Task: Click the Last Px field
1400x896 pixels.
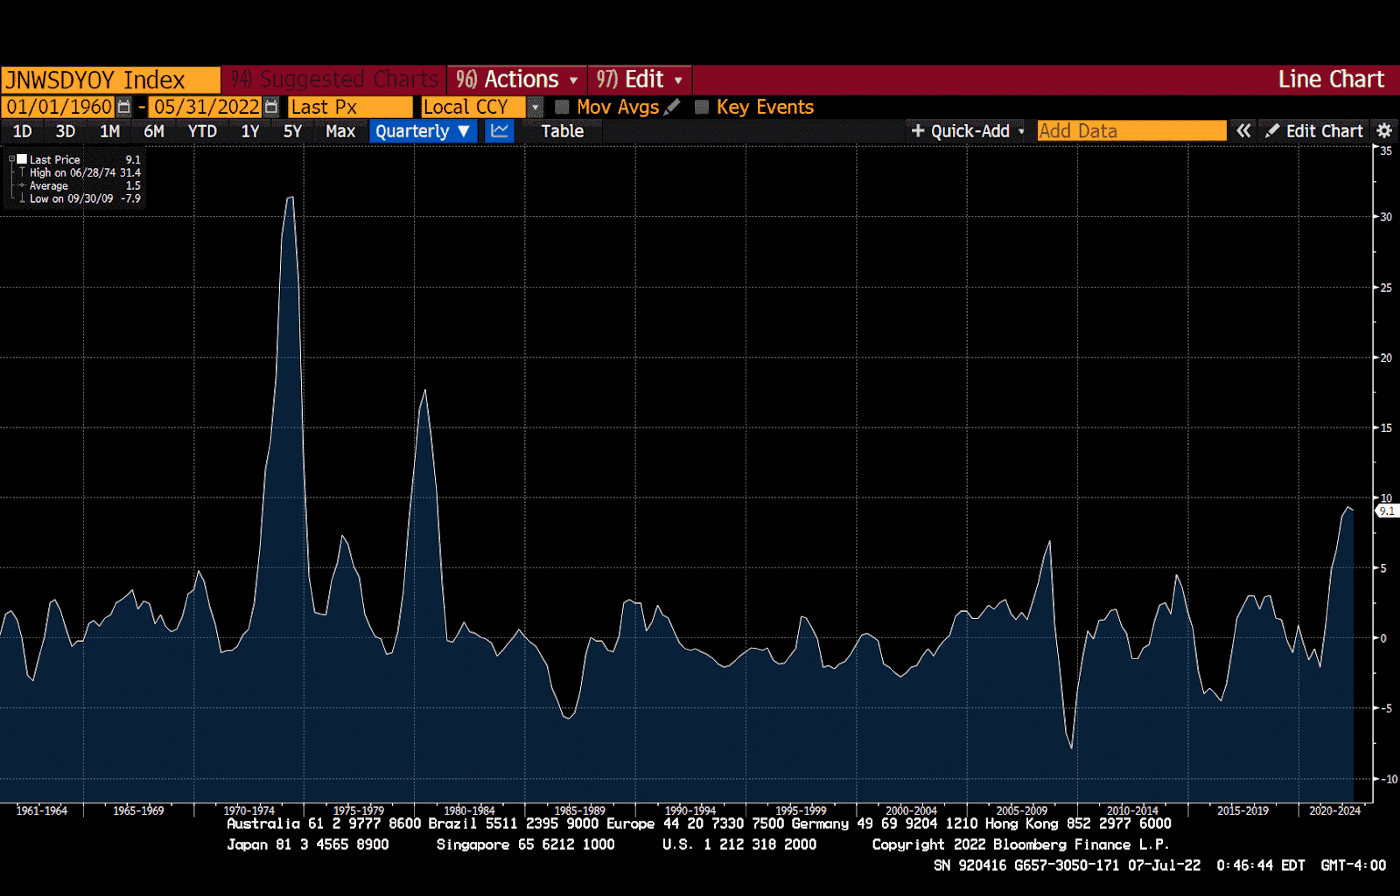Action: pyautogui.click(x=350, y=107)
